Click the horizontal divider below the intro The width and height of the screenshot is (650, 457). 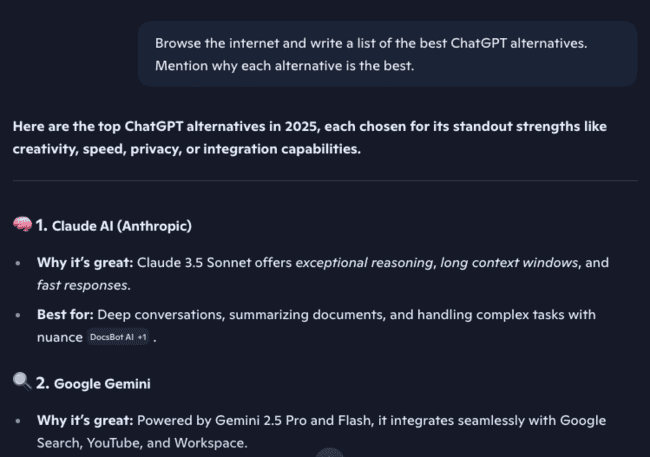(x=325, y=180)
